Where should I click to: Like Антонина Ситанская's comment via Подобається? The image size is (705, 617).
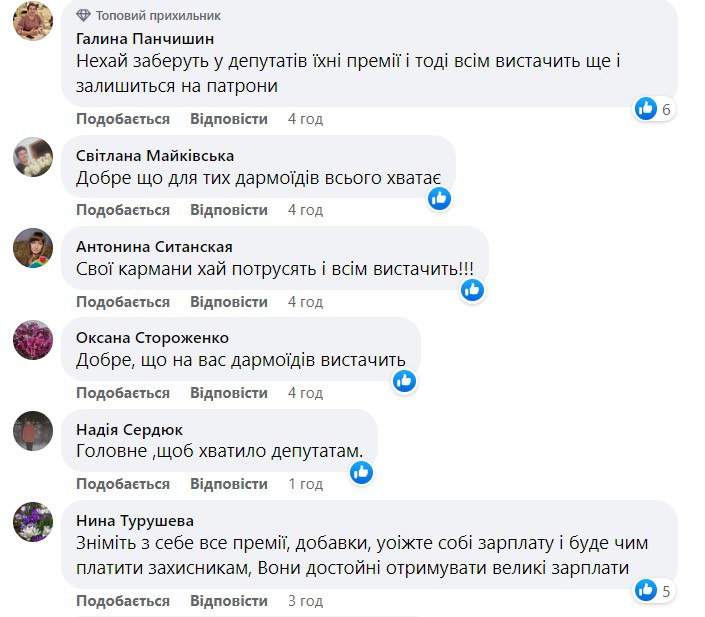tap(123, 302)
